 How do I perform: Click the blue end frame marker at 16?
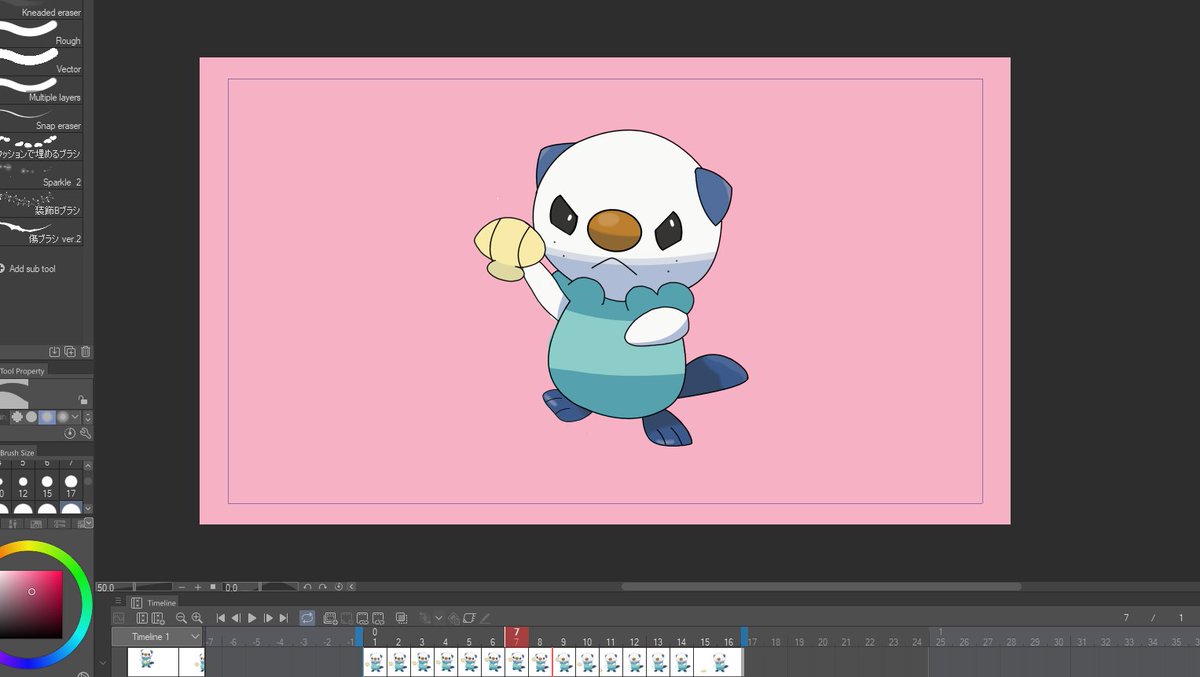(x=744, y=636)
